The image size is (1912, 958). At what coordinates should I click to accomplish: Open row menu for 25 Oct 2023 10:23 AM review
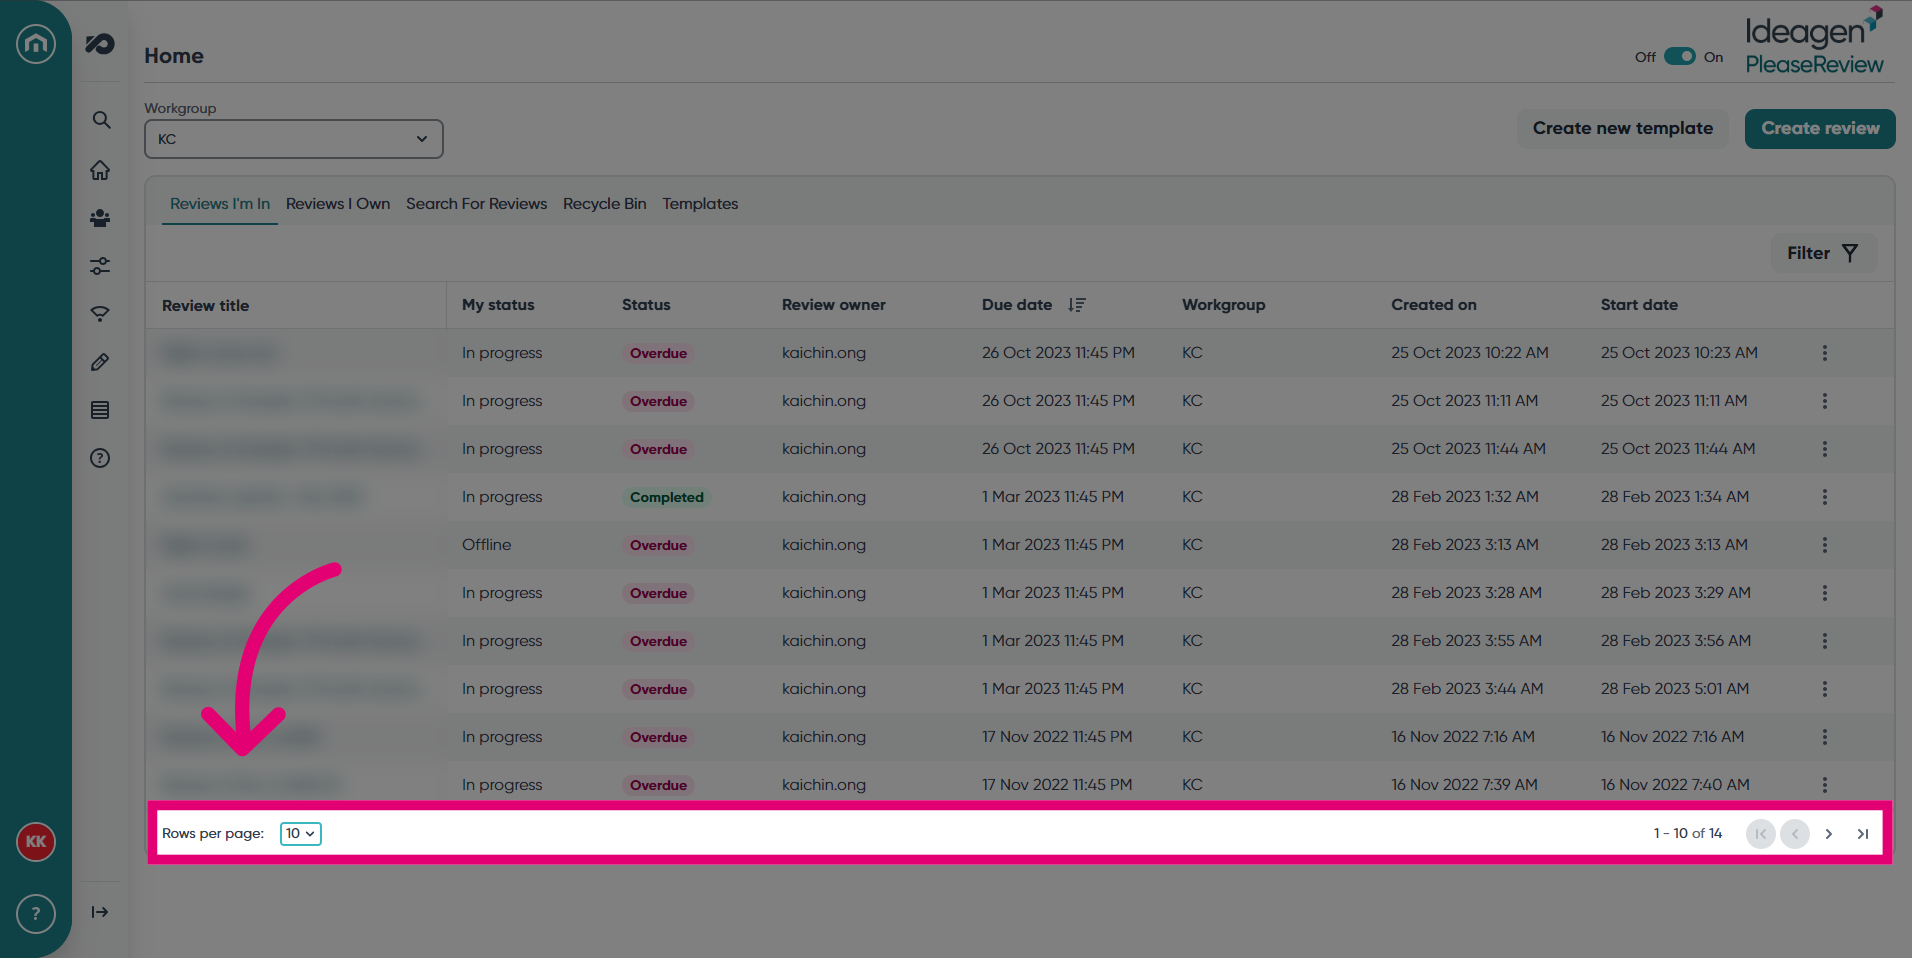pyautogui.click(x=1825, y=353)
